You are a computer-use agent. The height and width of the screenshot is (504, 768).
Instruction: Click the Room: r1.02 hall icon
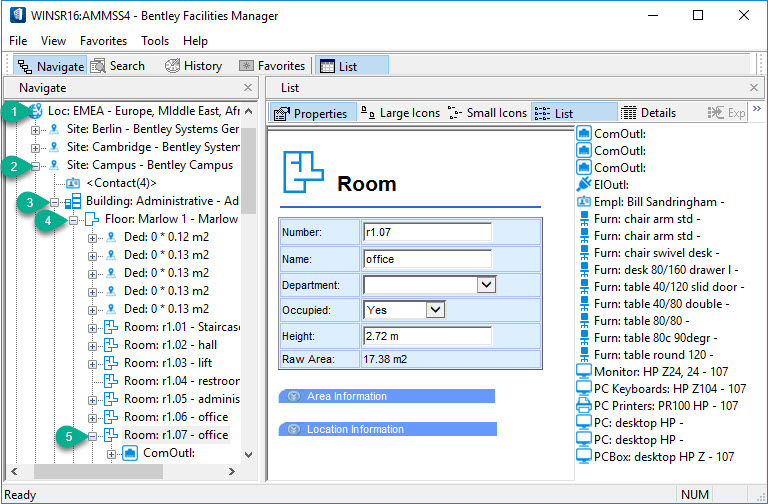(111, 345)
